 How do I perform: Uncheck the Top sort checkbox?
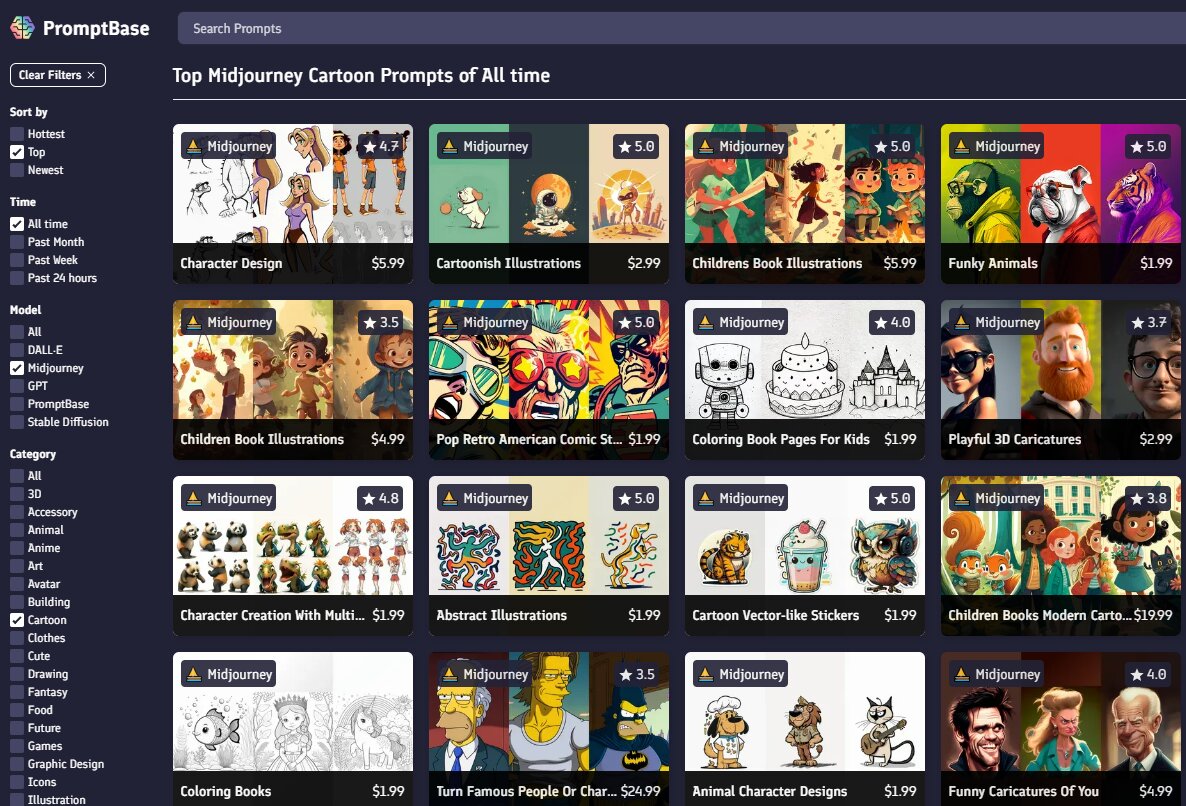[x=17, y=152]
